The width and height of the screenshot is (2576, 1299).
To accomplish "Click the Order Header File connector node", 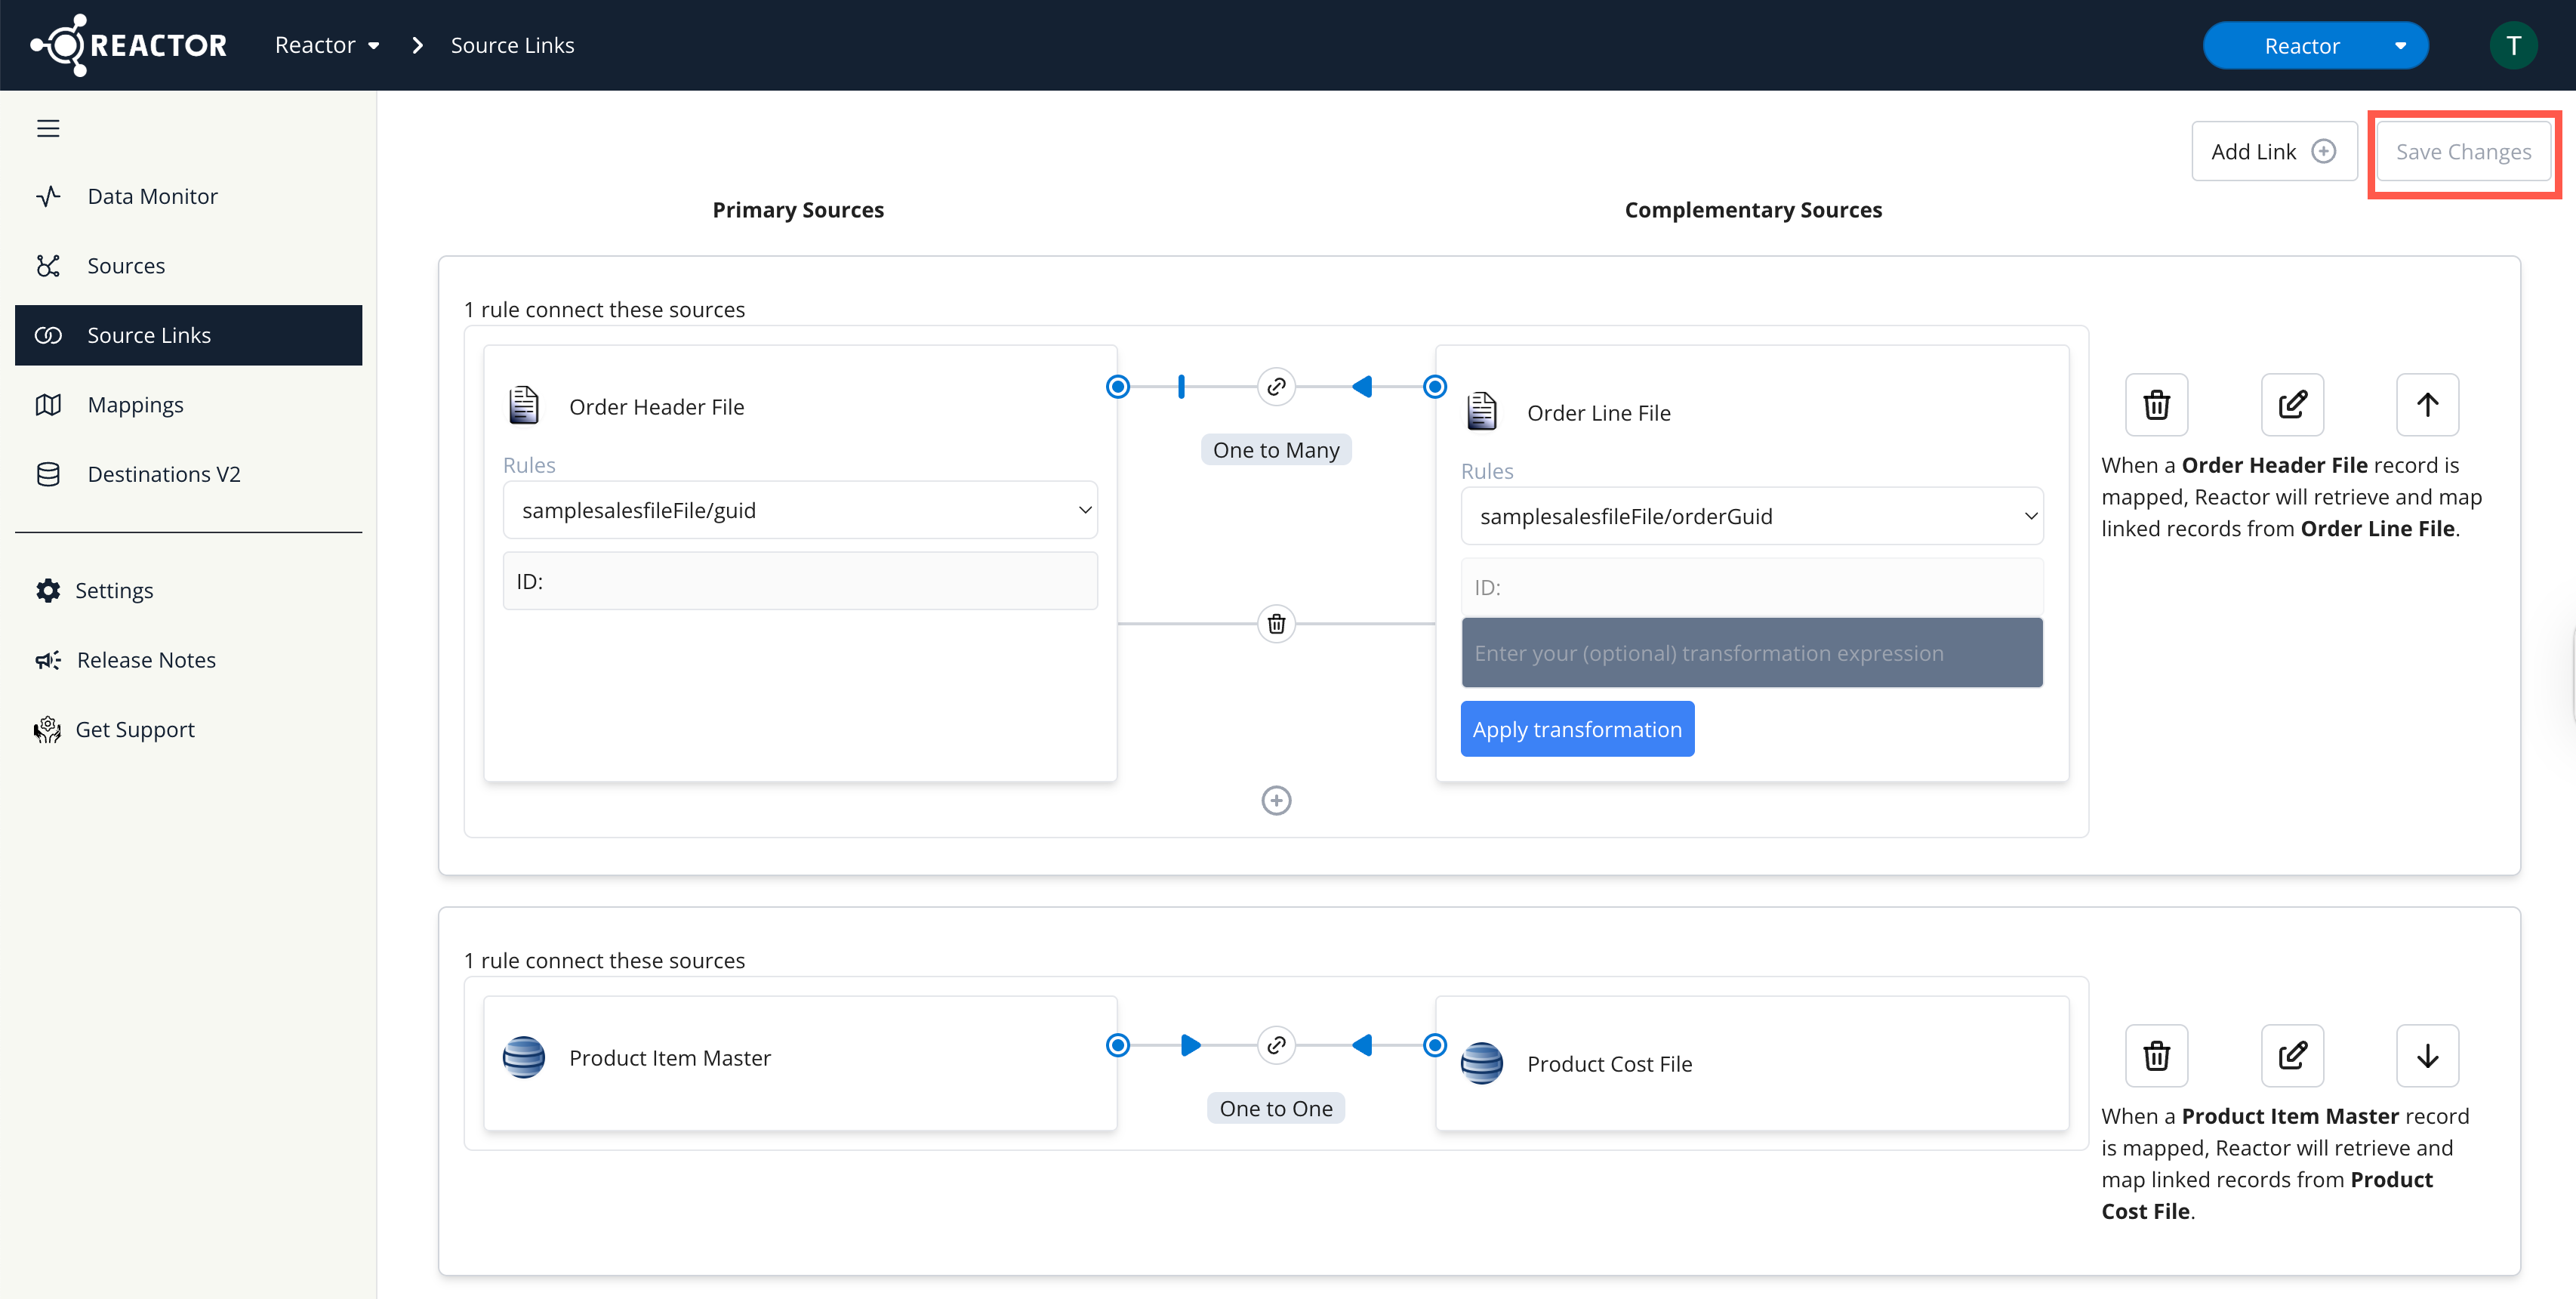I will click(x=1118, y=387).
